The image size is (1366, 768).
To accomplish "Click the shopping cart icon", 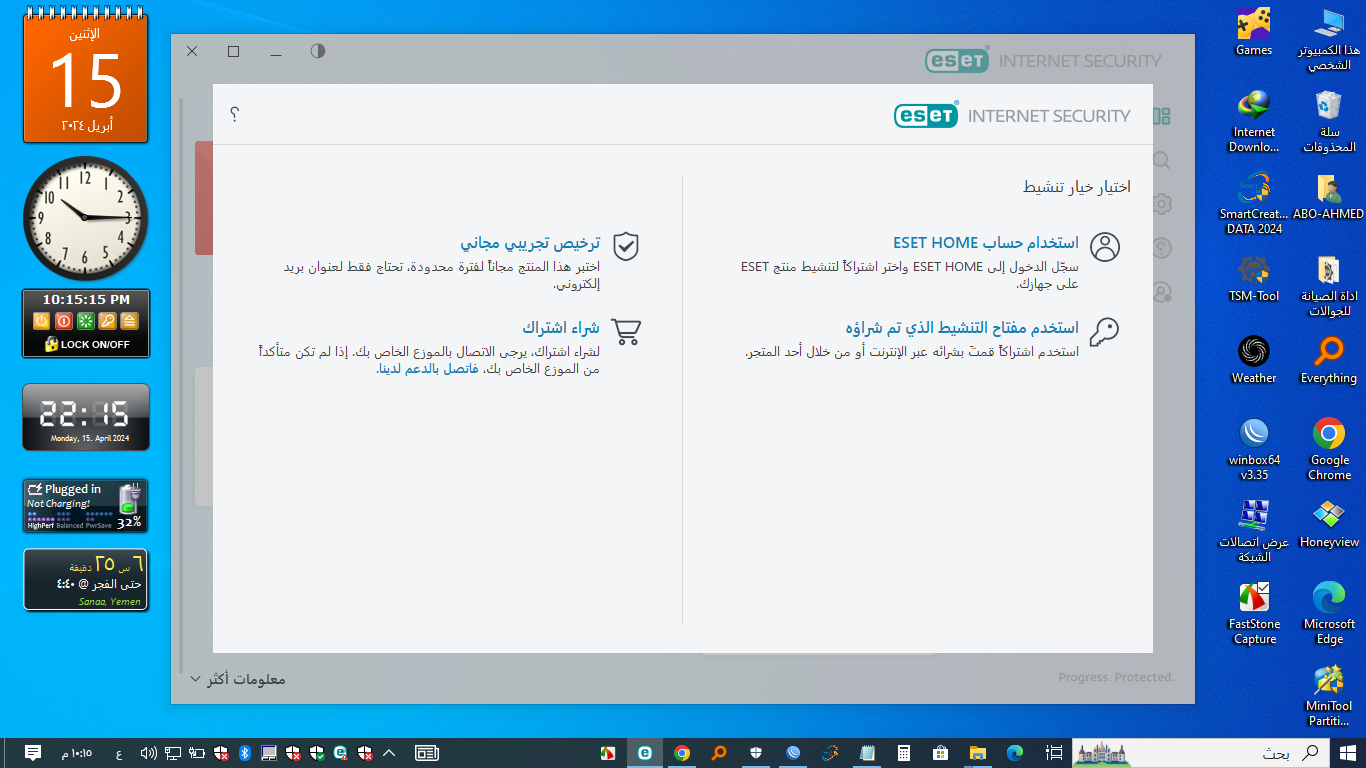I will 626,332.
